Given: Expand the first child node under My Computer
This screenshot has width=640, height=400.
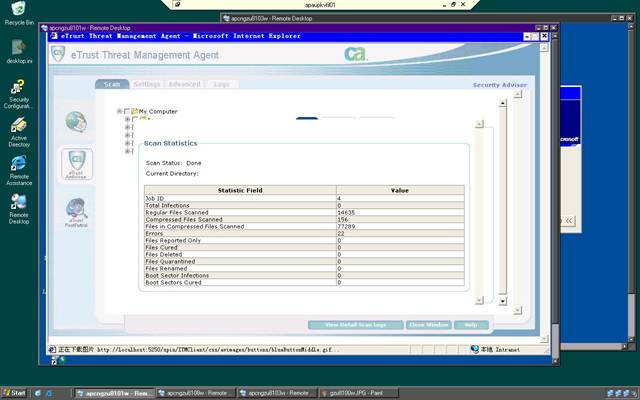Looking at the screenshot, I should coord(128,120).
